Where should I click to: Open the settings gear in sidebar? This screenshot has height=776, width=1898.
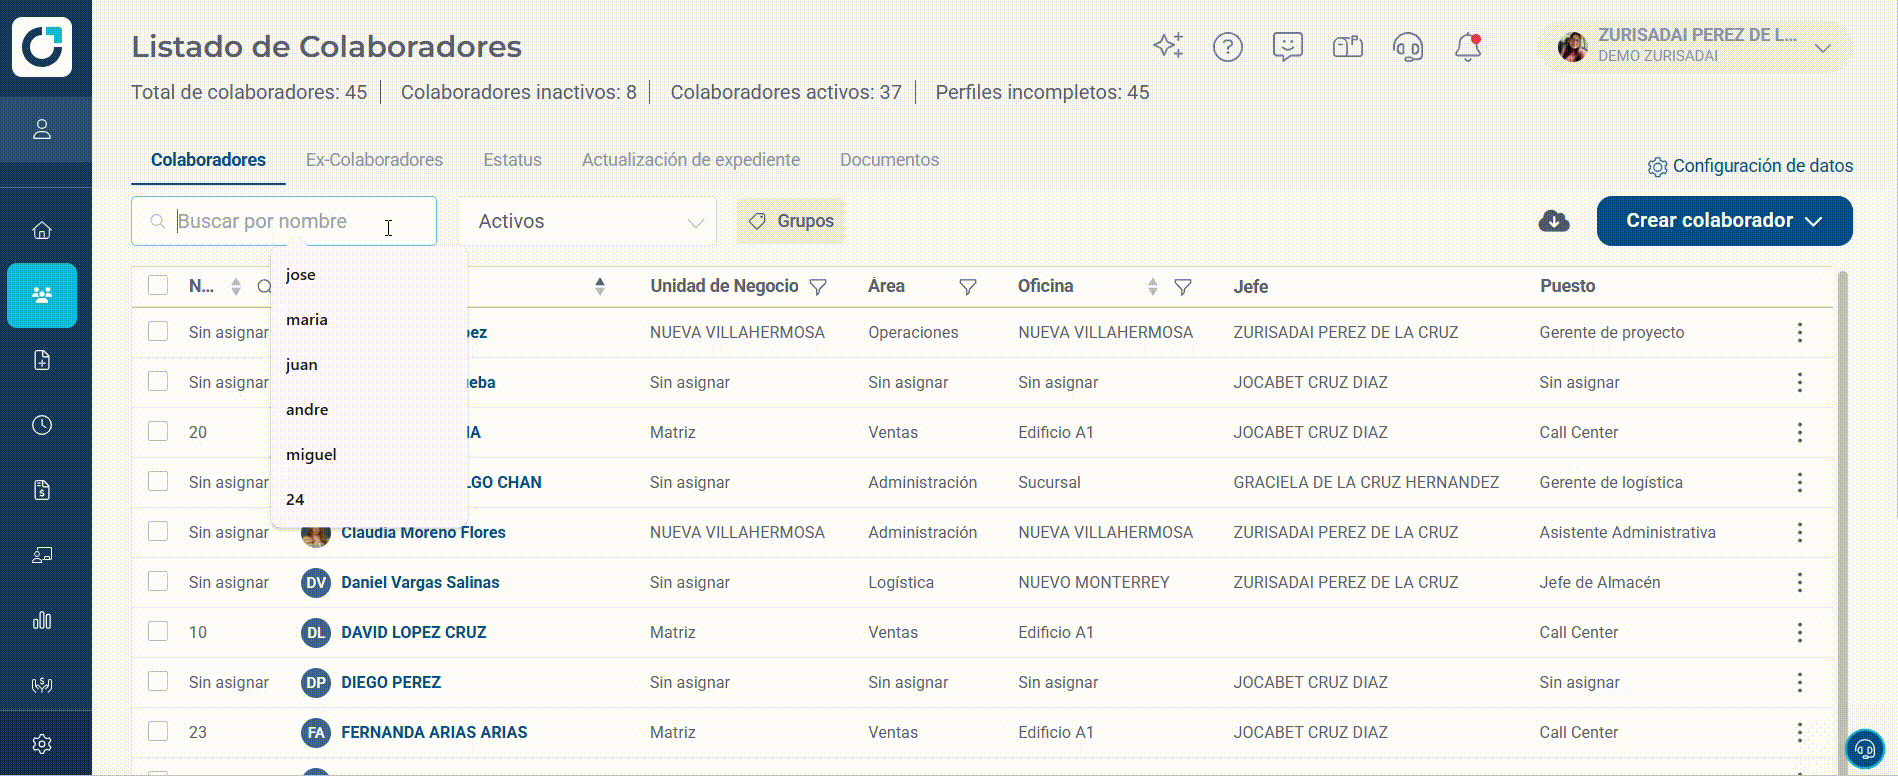click(42, 744)
